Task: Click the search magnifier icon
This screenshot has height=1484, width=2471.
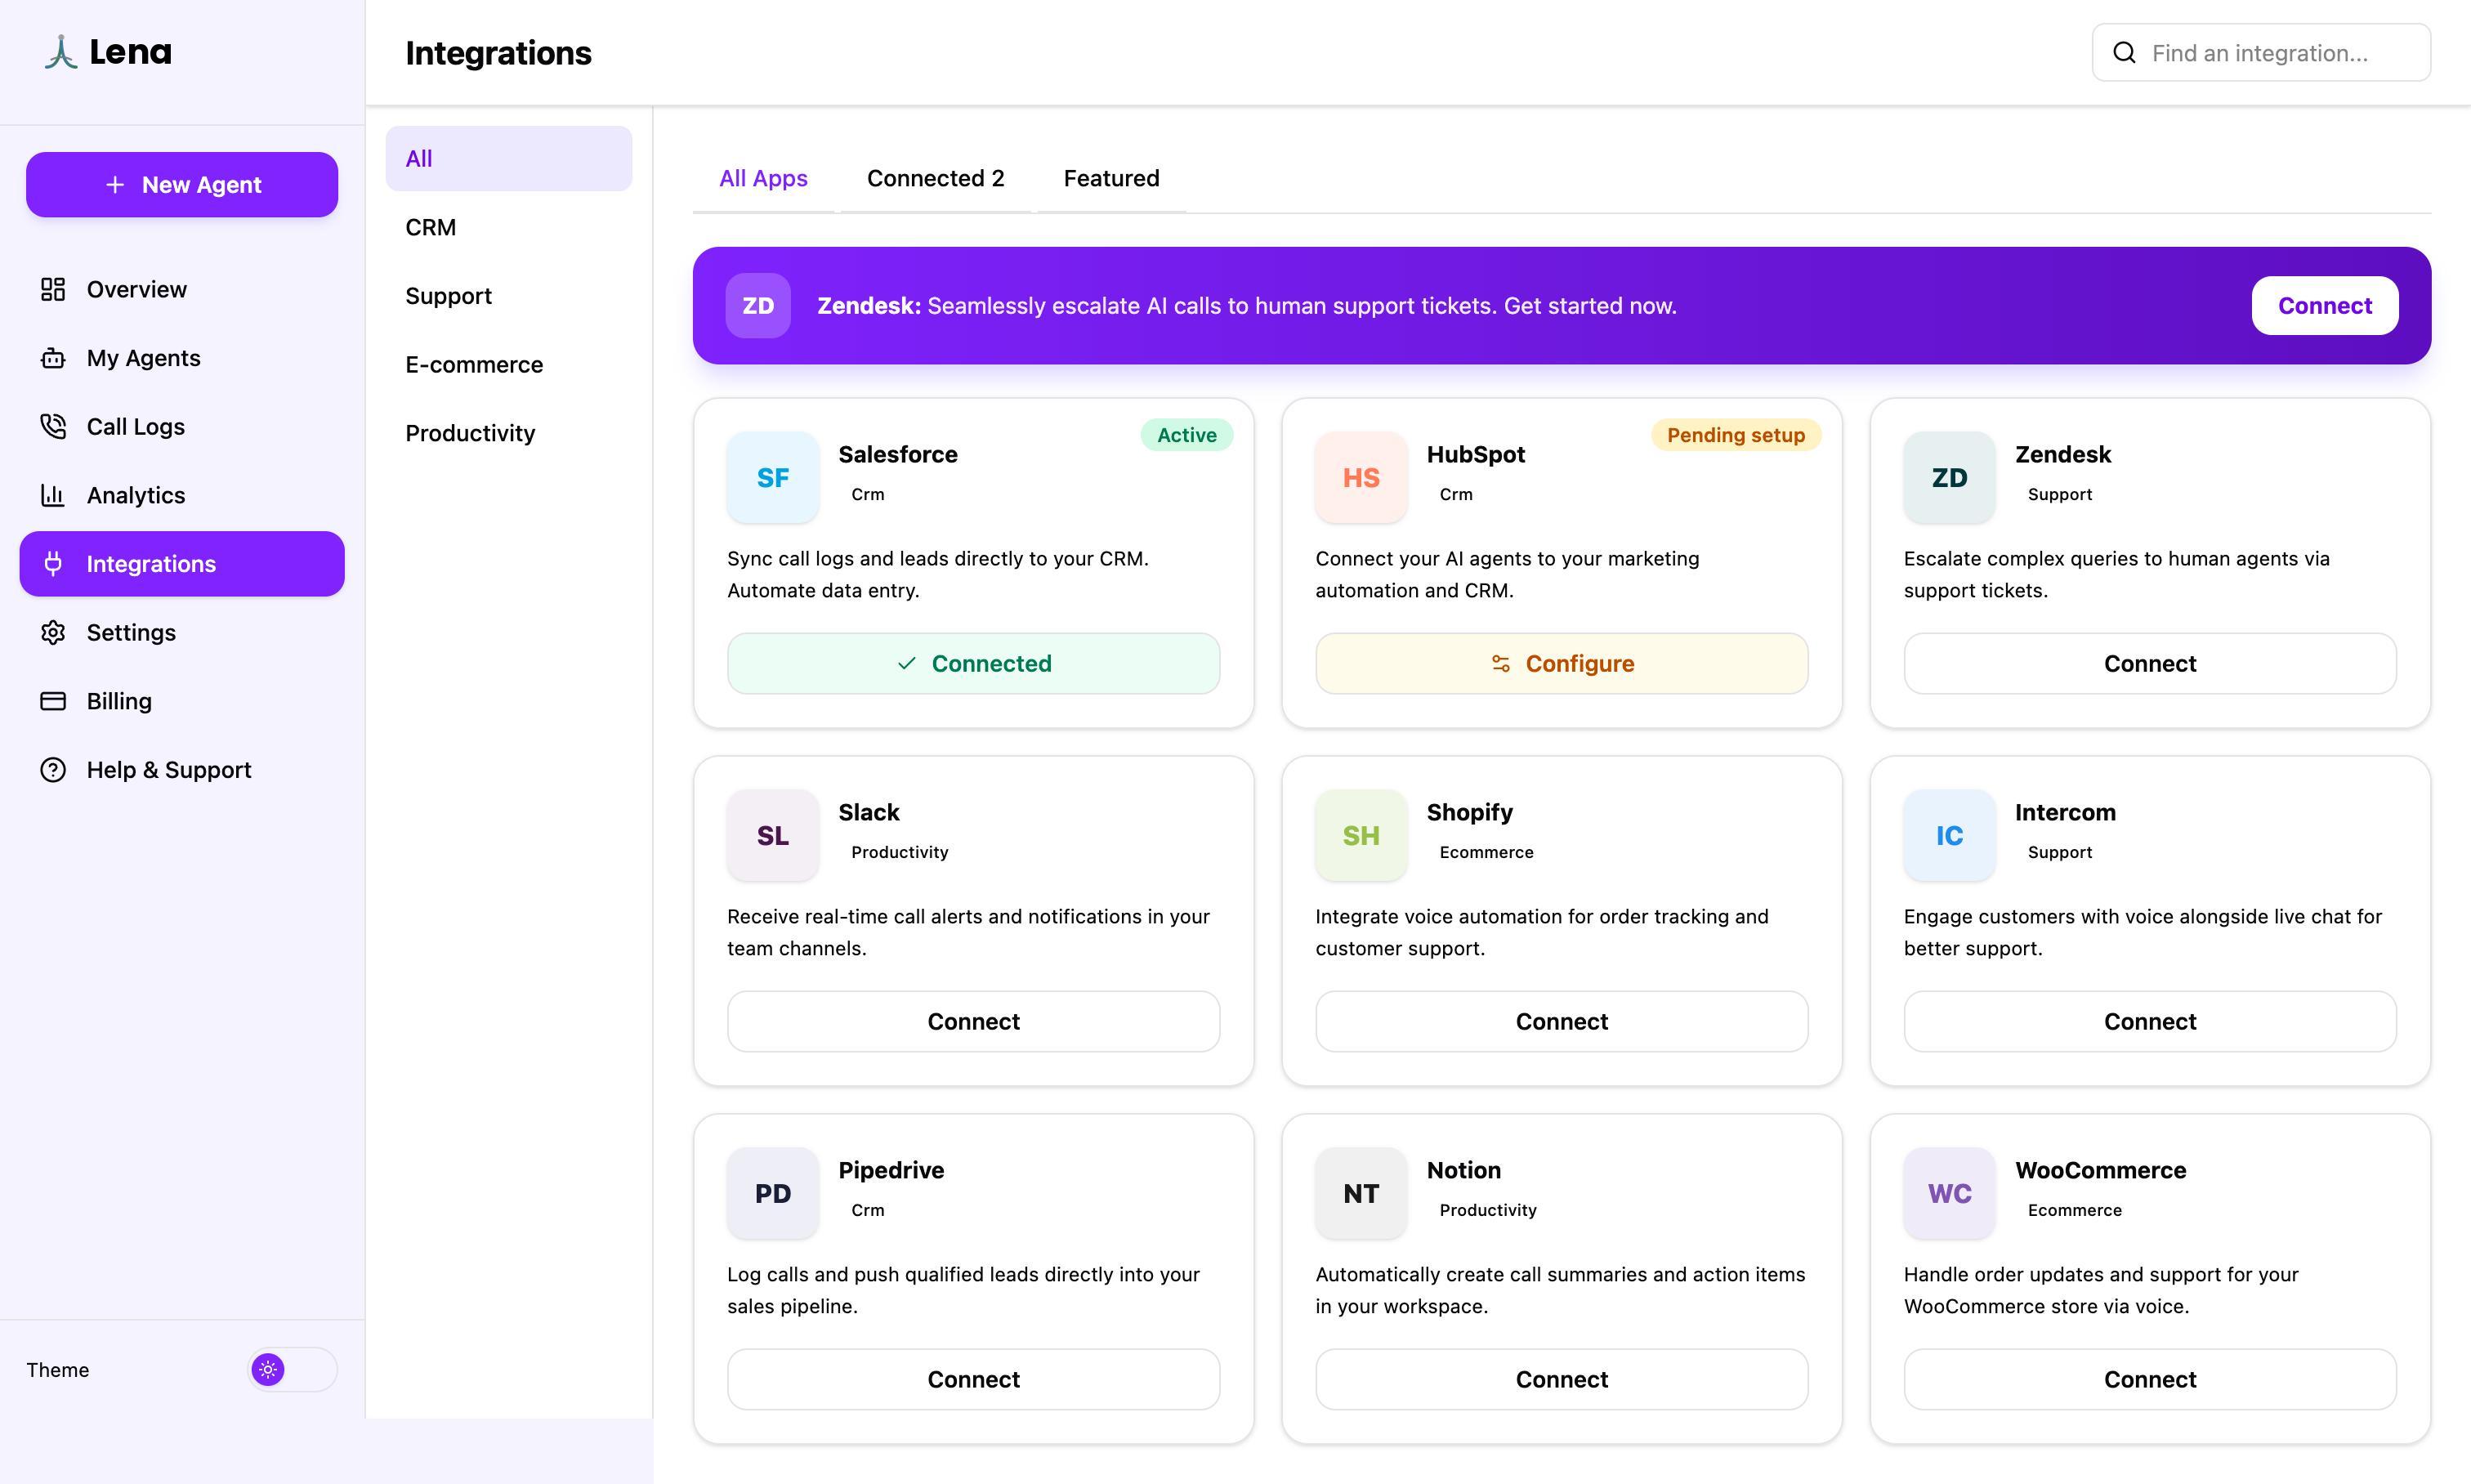Action: click(2124, 53)
